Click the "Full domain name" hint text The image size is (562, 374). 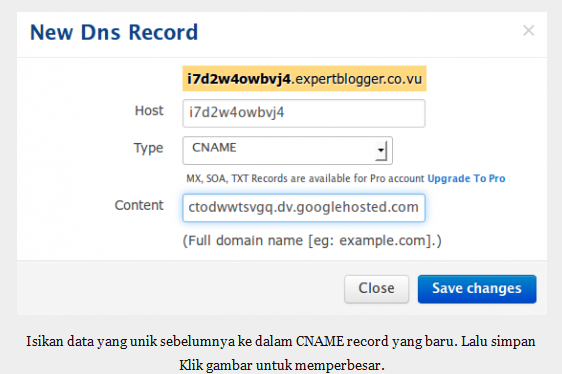click(312, 241)
